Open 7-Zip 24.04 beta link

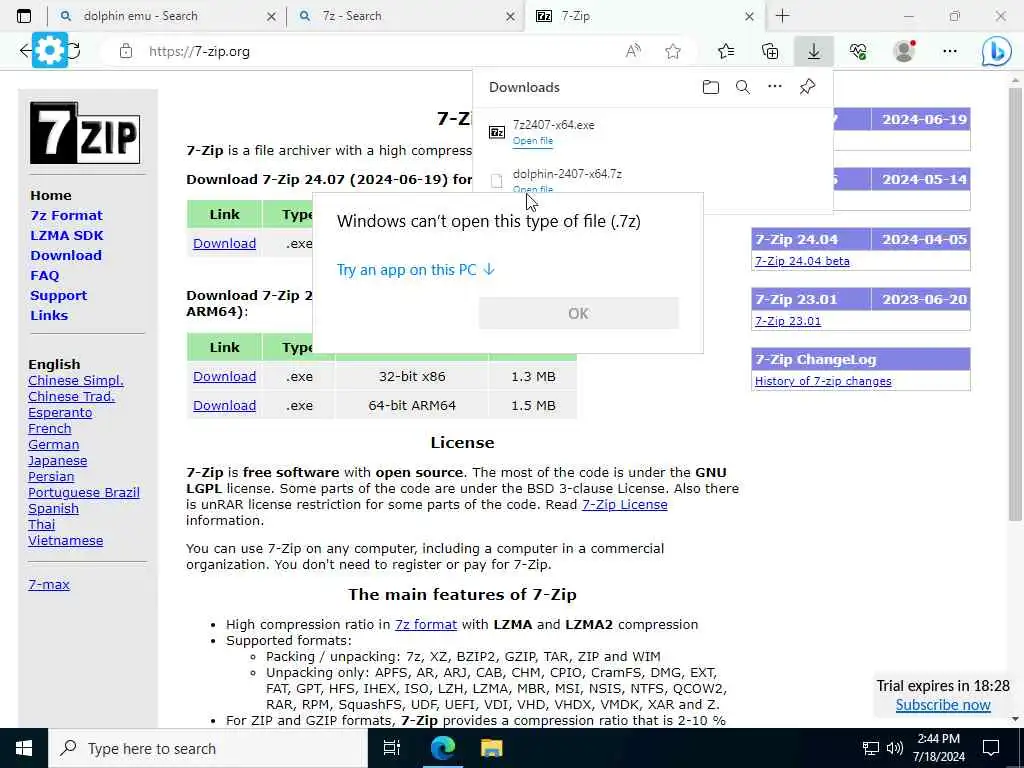click(802, 261)
